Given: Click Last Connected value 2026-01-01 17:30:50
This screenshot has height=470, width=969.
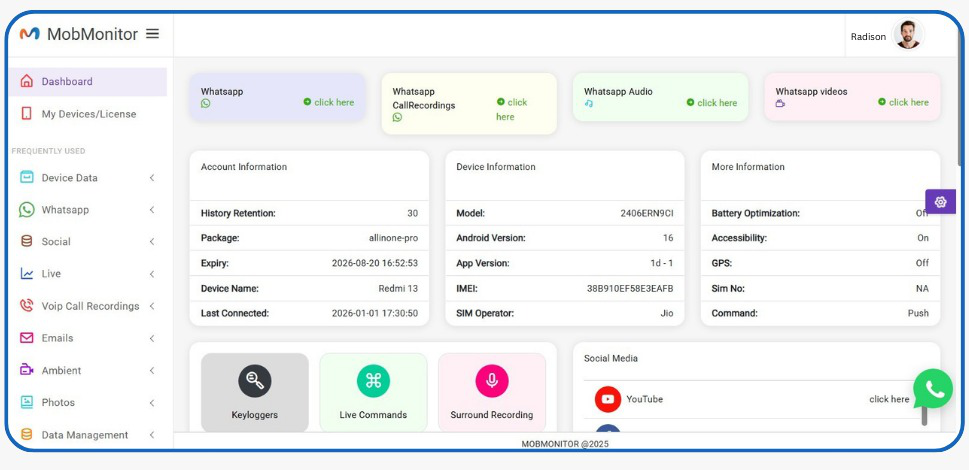Looking at the screenshot, I should (x=374, y=313).
